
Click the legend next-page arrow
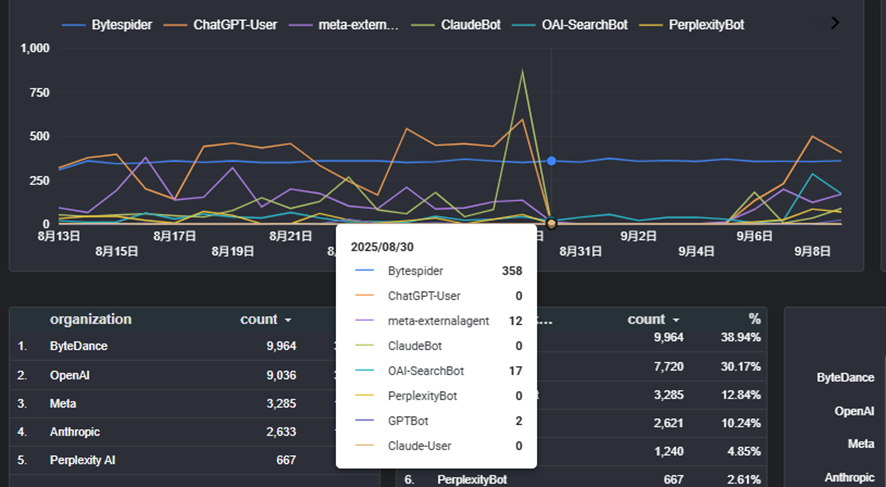[835, 23]
